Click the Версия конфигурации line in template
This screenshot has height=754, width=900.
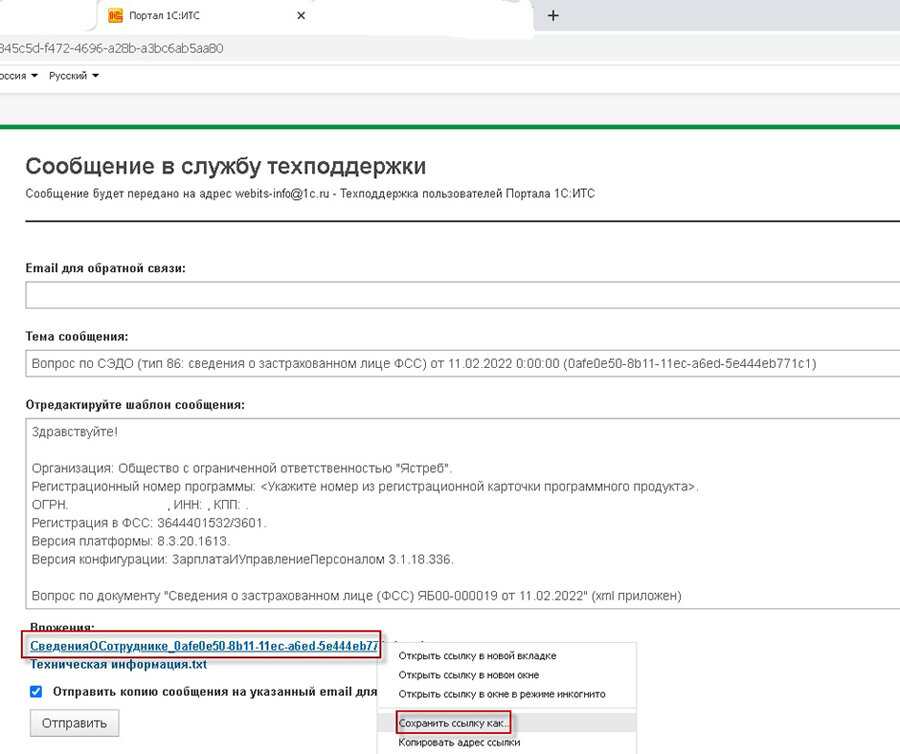243,559
